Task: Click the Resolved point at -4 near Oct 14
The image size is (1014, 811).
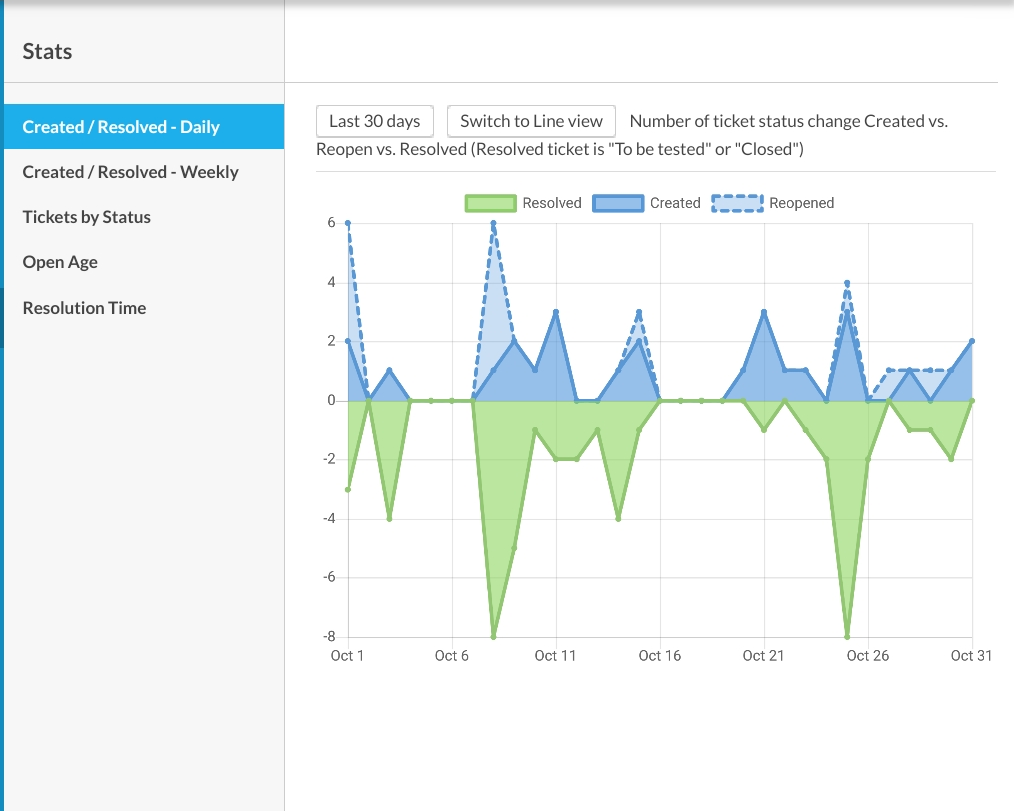Action: point(619,518)
